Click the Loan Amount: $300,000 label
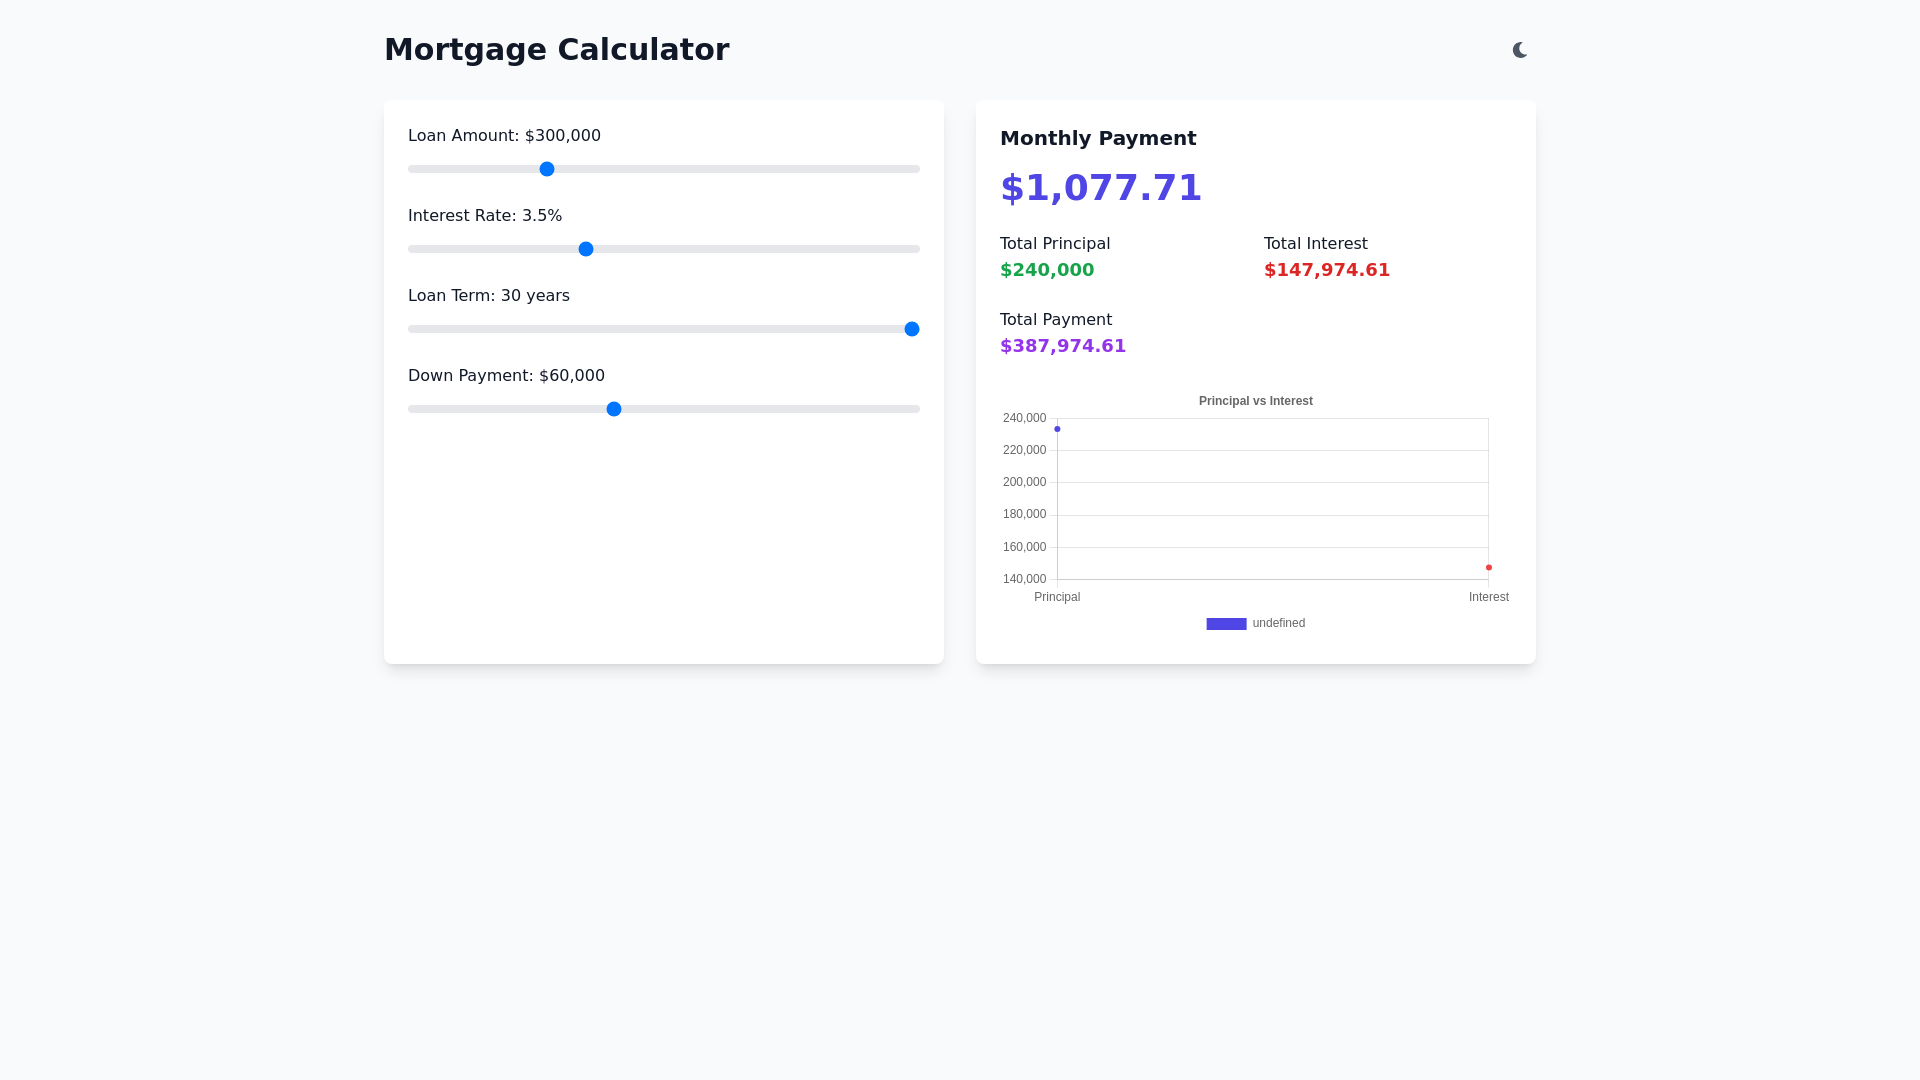 coord(504,136)
